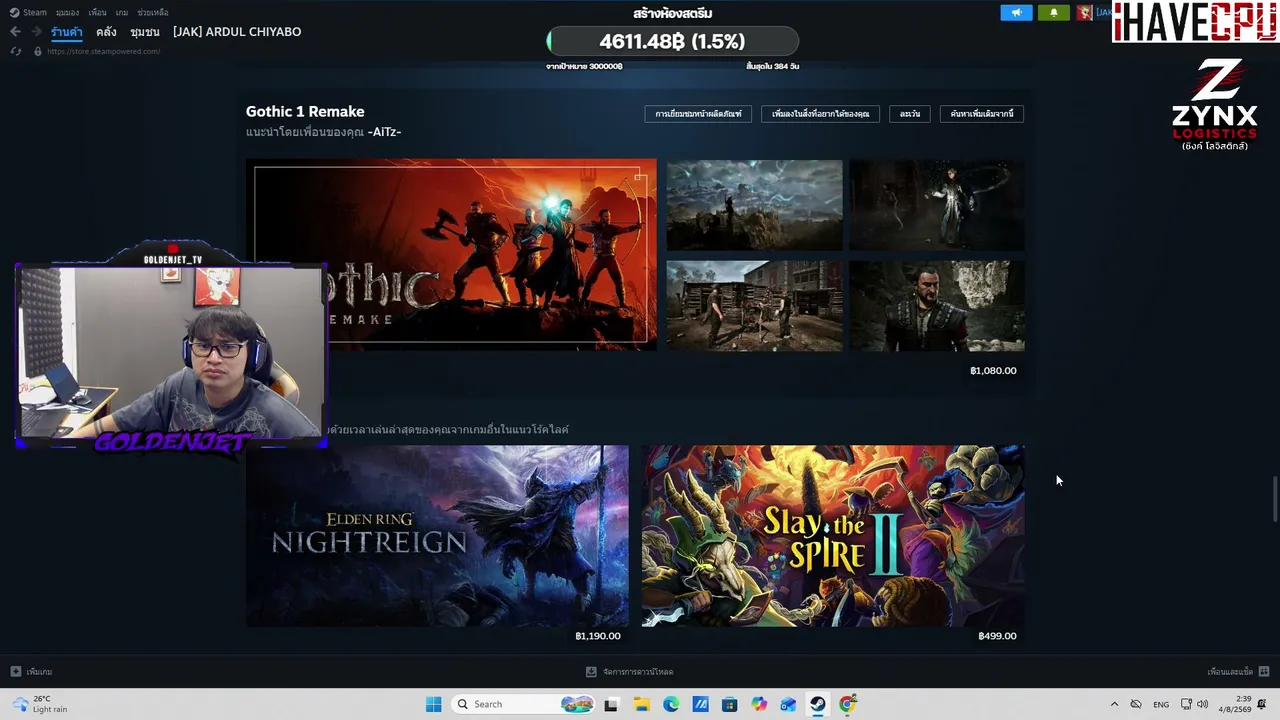Screen dimensions: 1280x720
Task: Open the Slay the Spire II capsule
Action: tap(833, 536)
